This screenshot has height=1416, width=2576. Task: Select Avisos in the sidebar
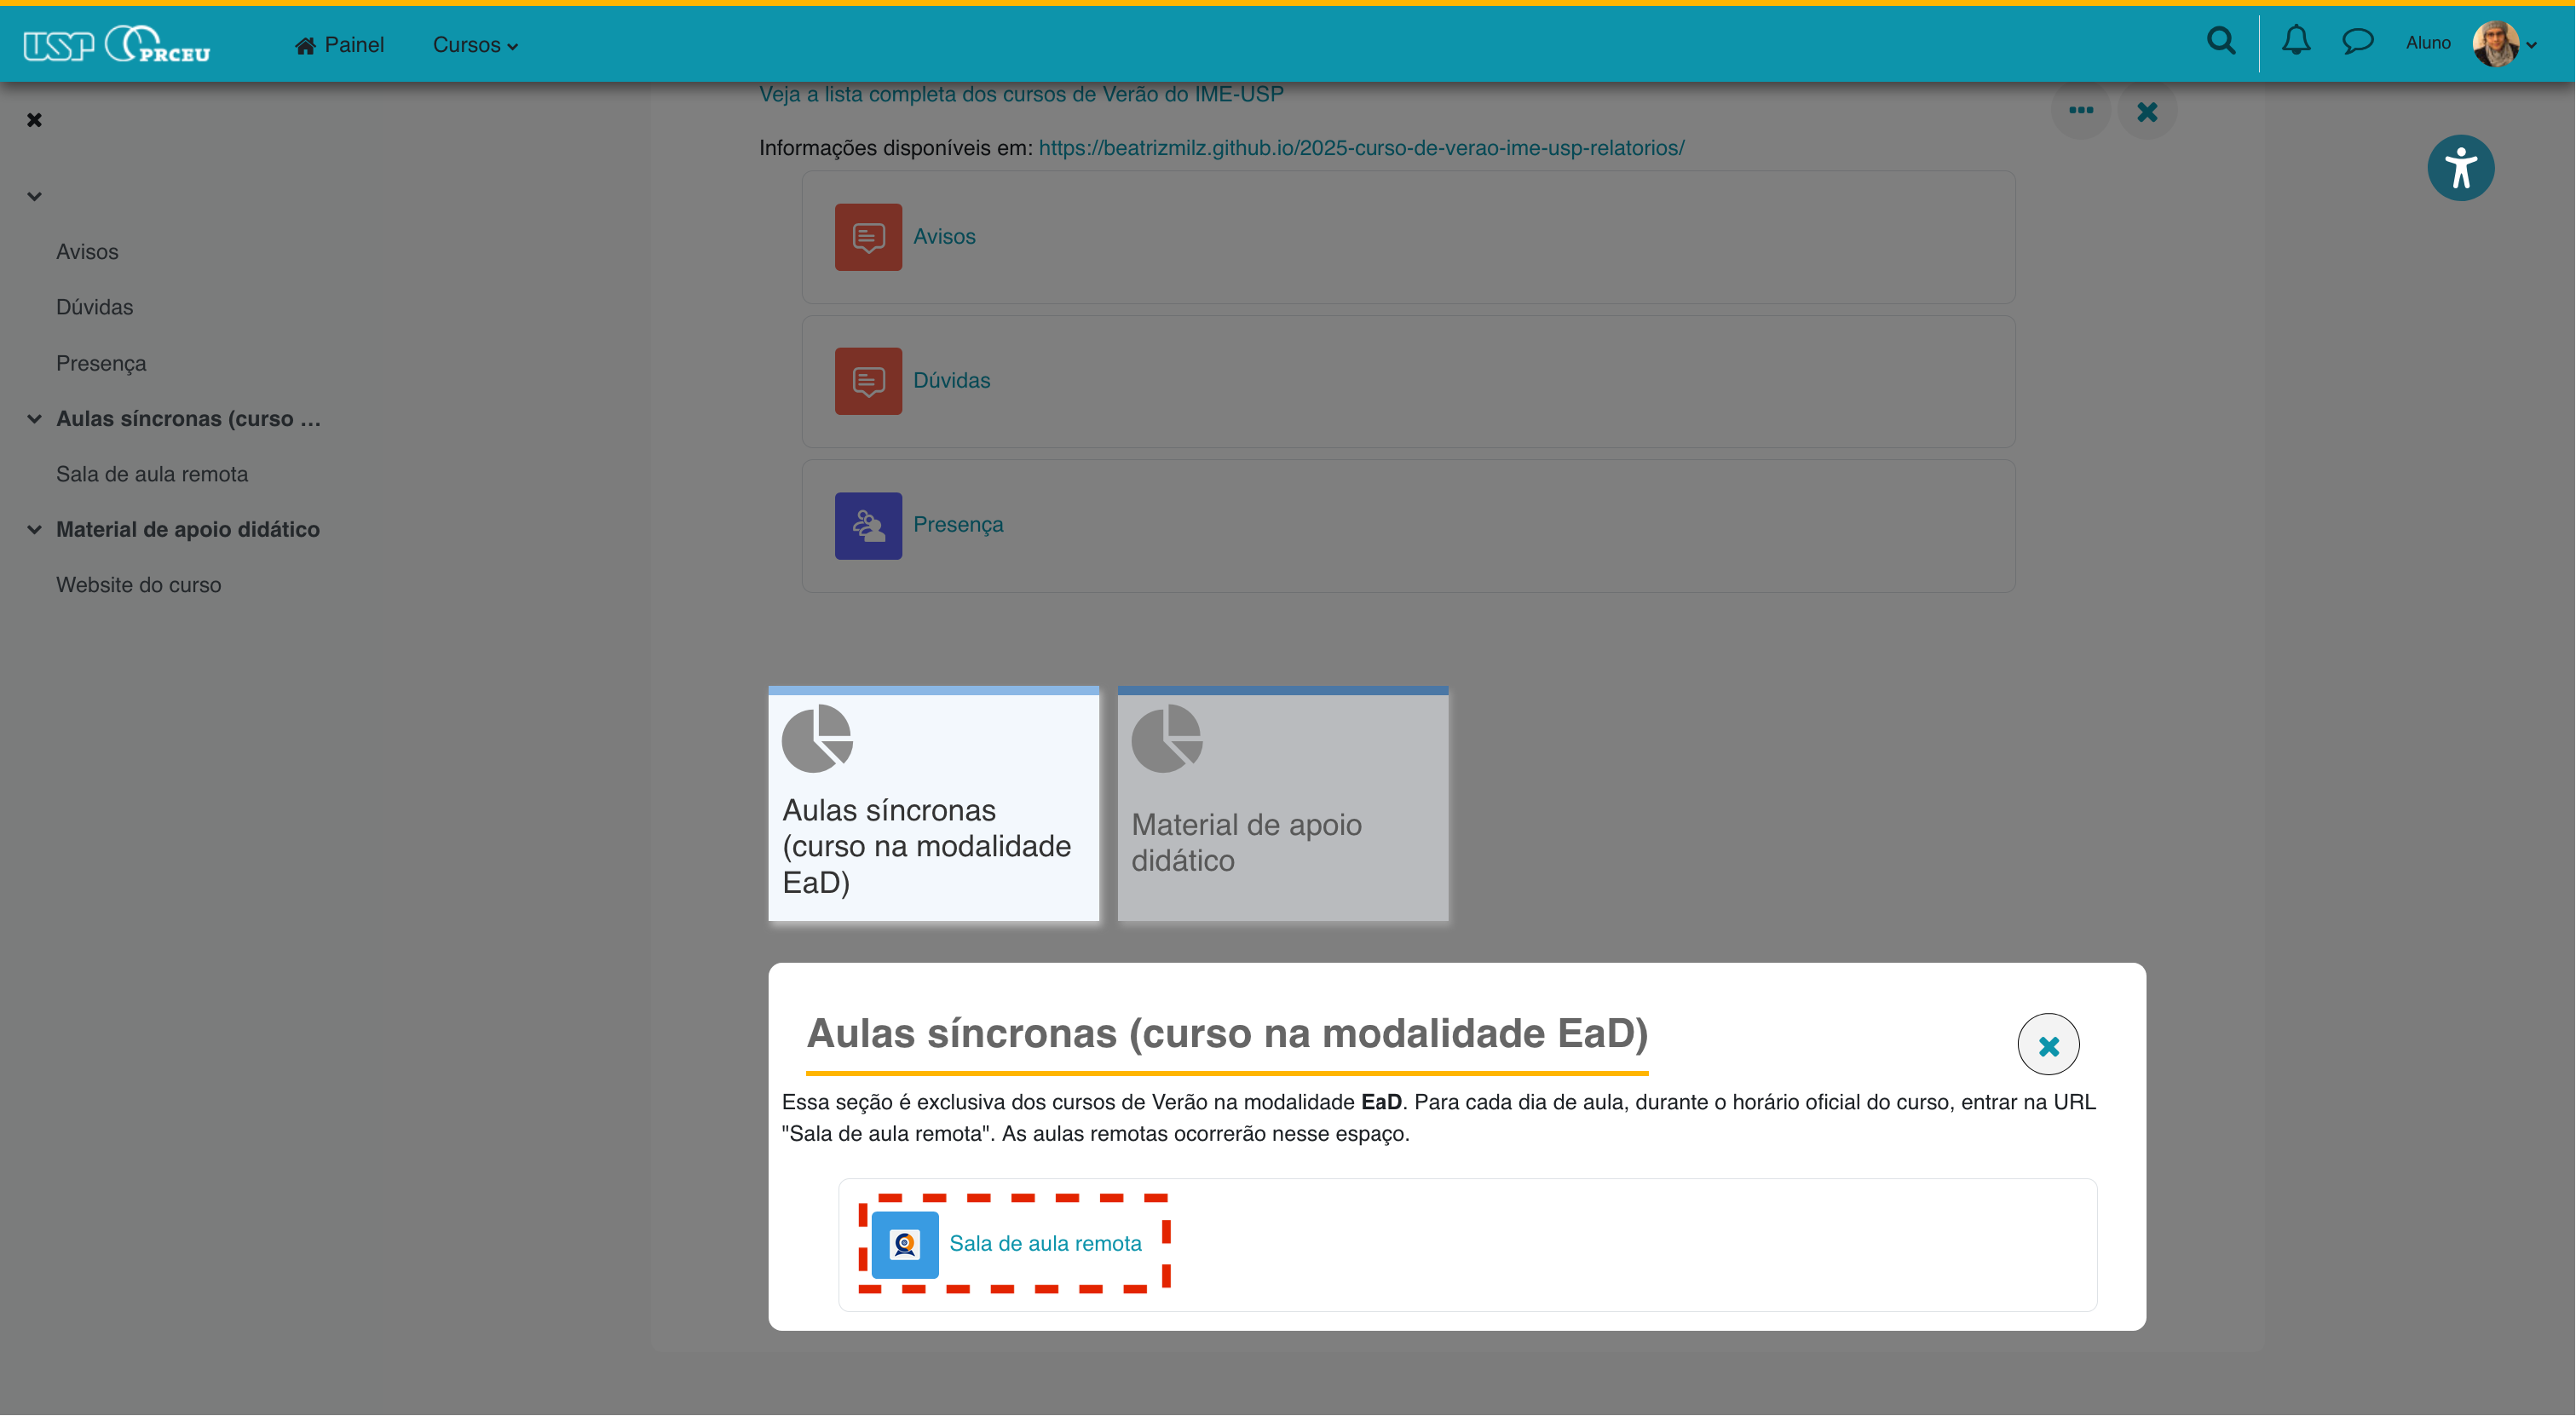[x=87, y=252]
